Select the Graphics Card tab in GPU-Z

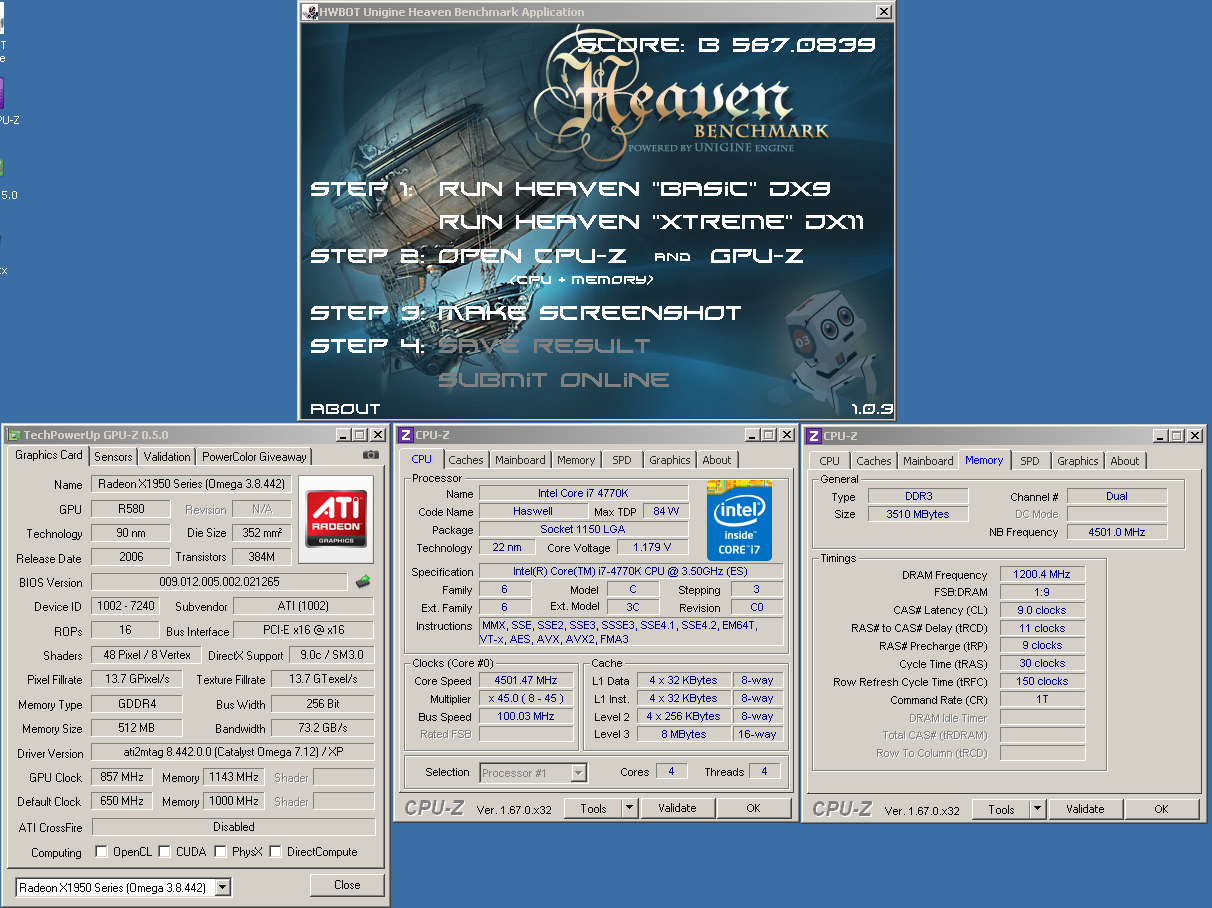[49, 455]
